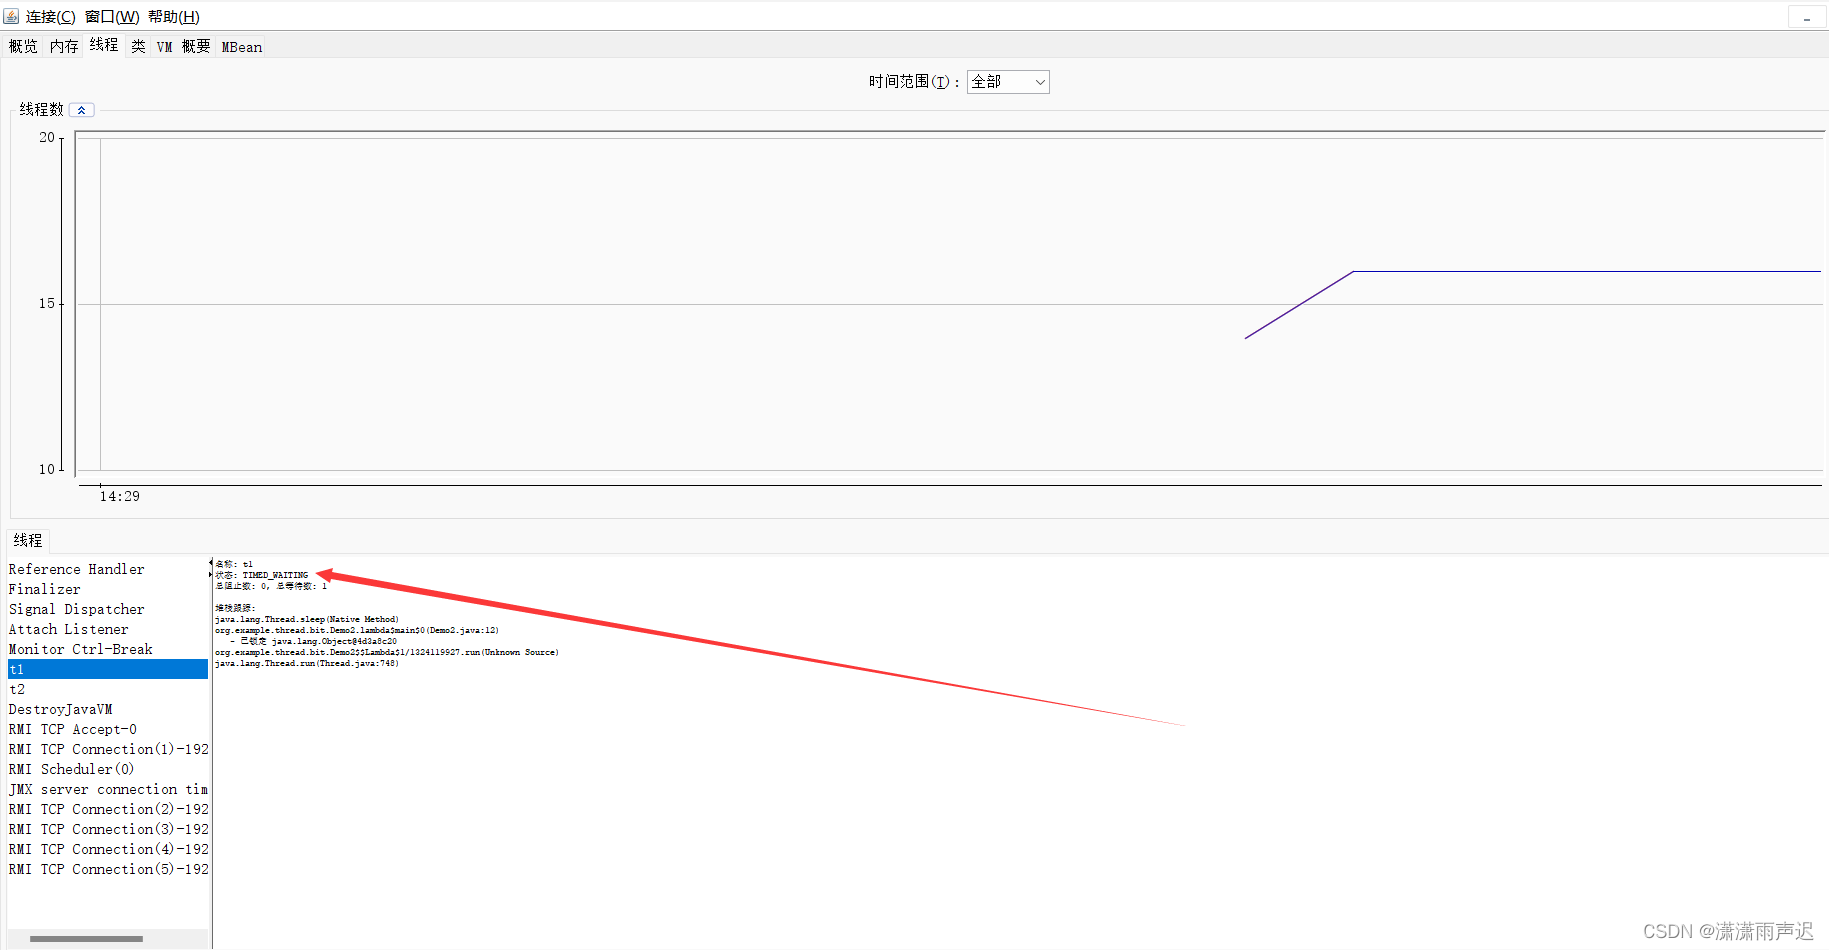The width and height of the screenshot is (1829, 950).
Task: Select the RMI TCP Connection(3) thread
Action: (108, 829)
